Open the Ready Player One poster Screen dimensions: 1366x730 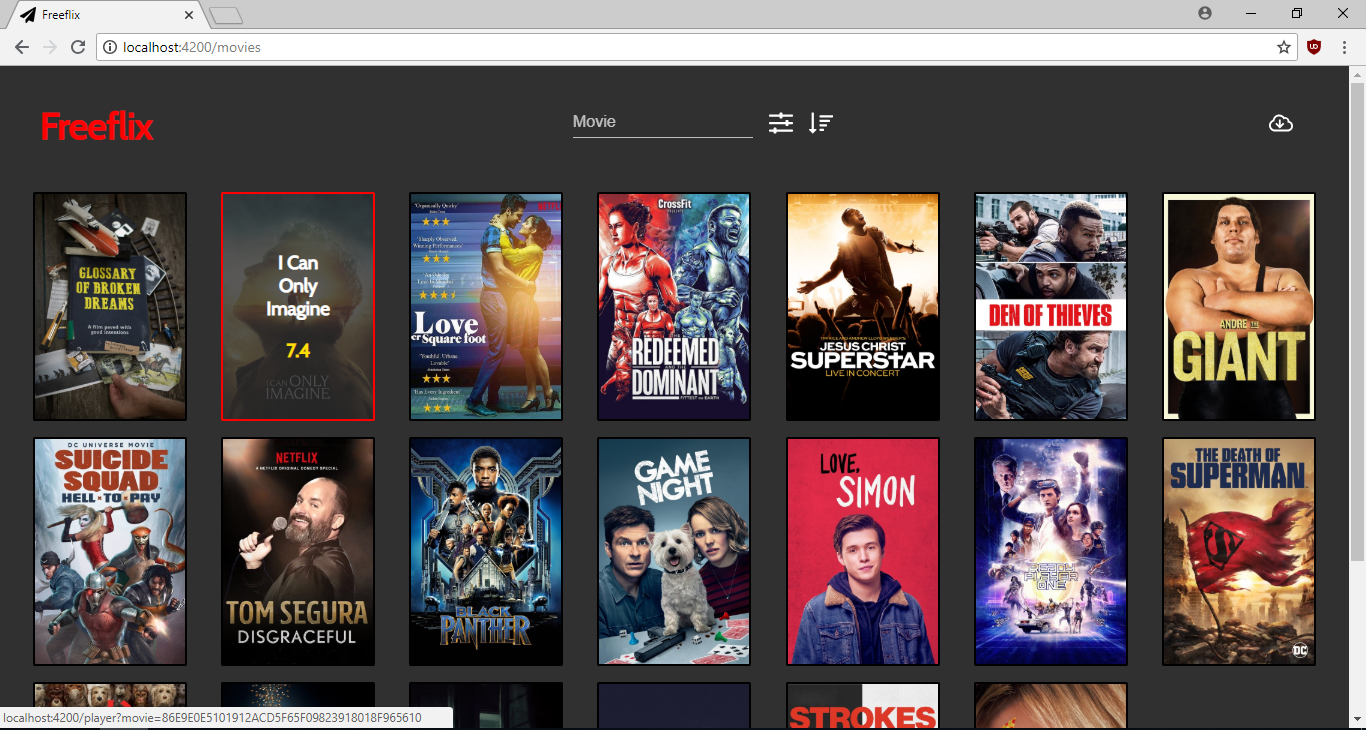click(x=1051, y=551)
